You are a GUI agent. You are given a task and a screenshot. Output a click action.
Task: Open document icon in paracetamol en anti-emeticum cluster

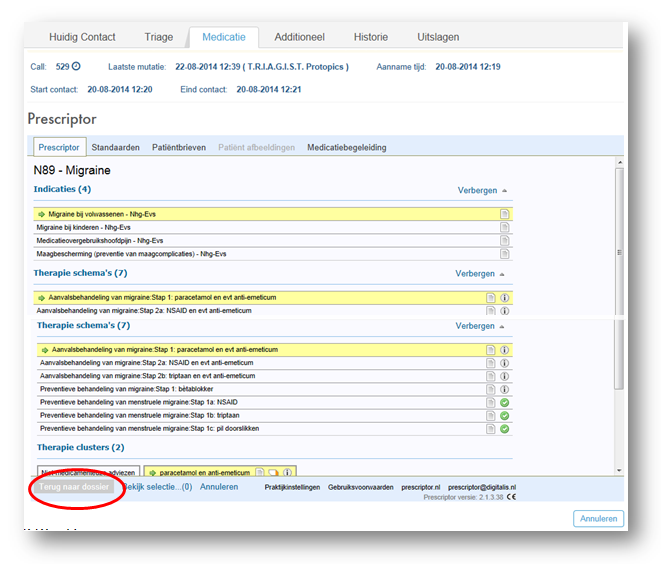pos(260,473)
